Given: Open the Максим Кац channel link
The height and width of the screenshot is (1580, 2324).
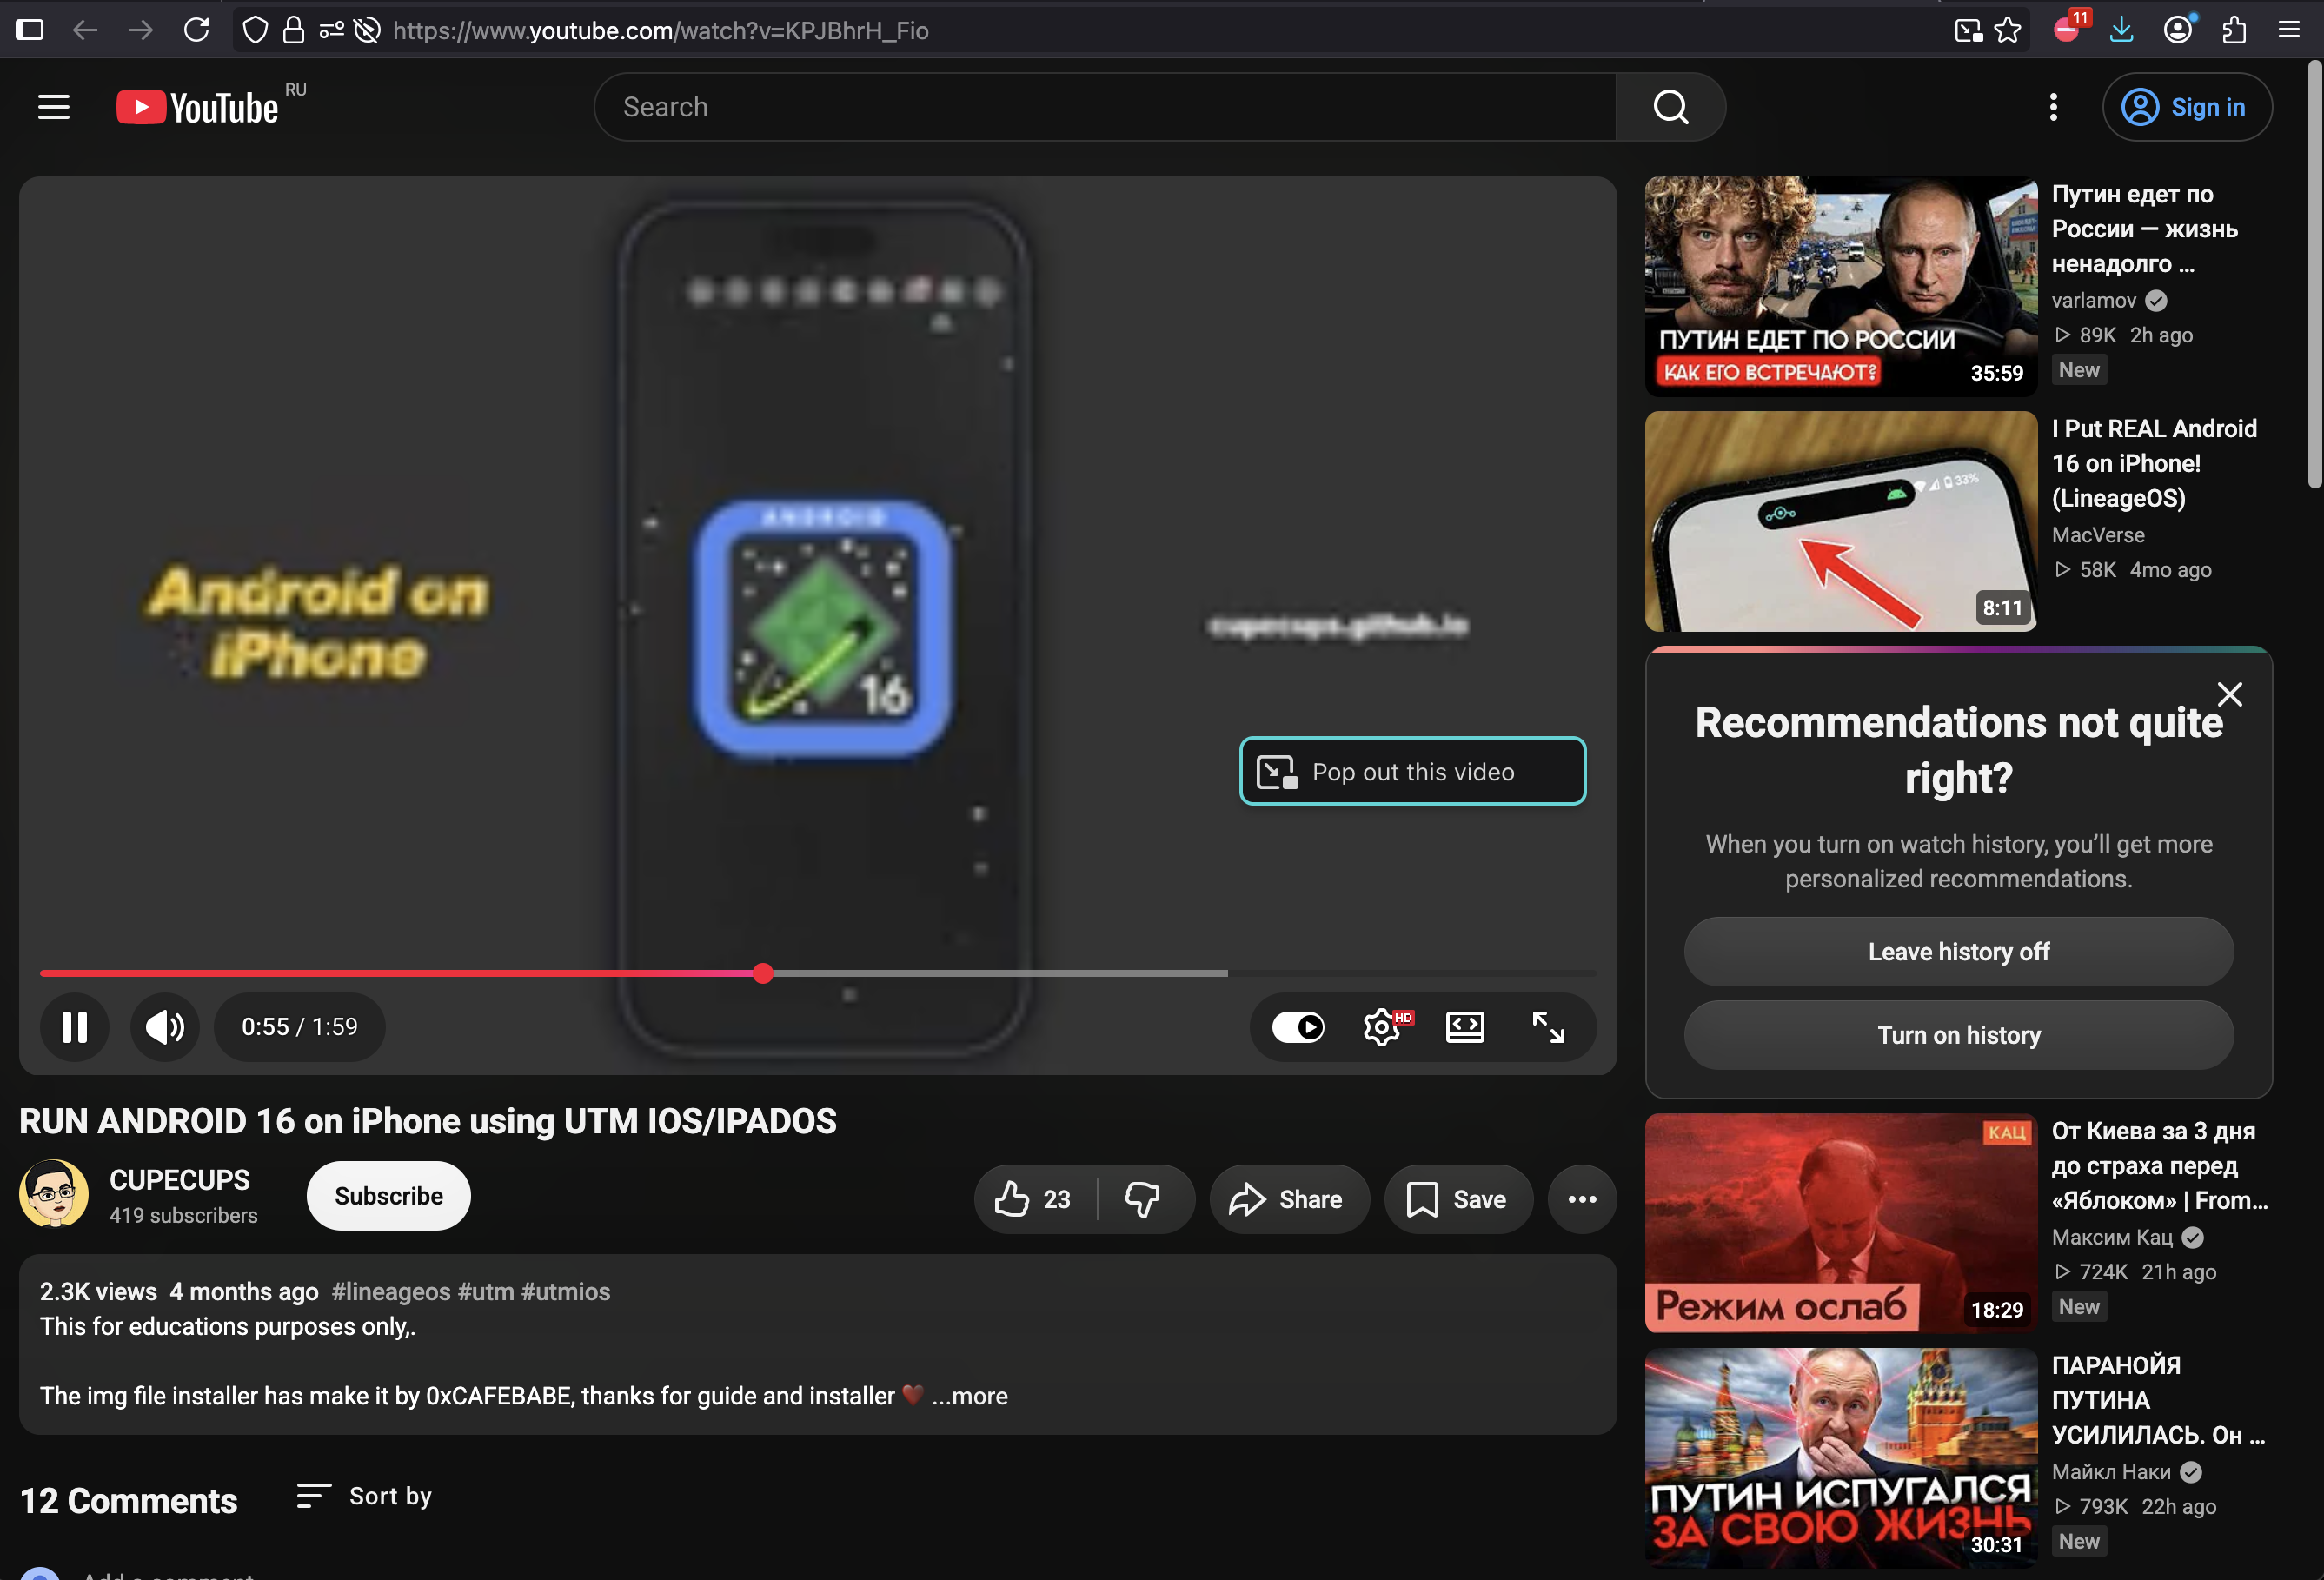Looking at the screenshot, I should (x=2112, y=1237).
